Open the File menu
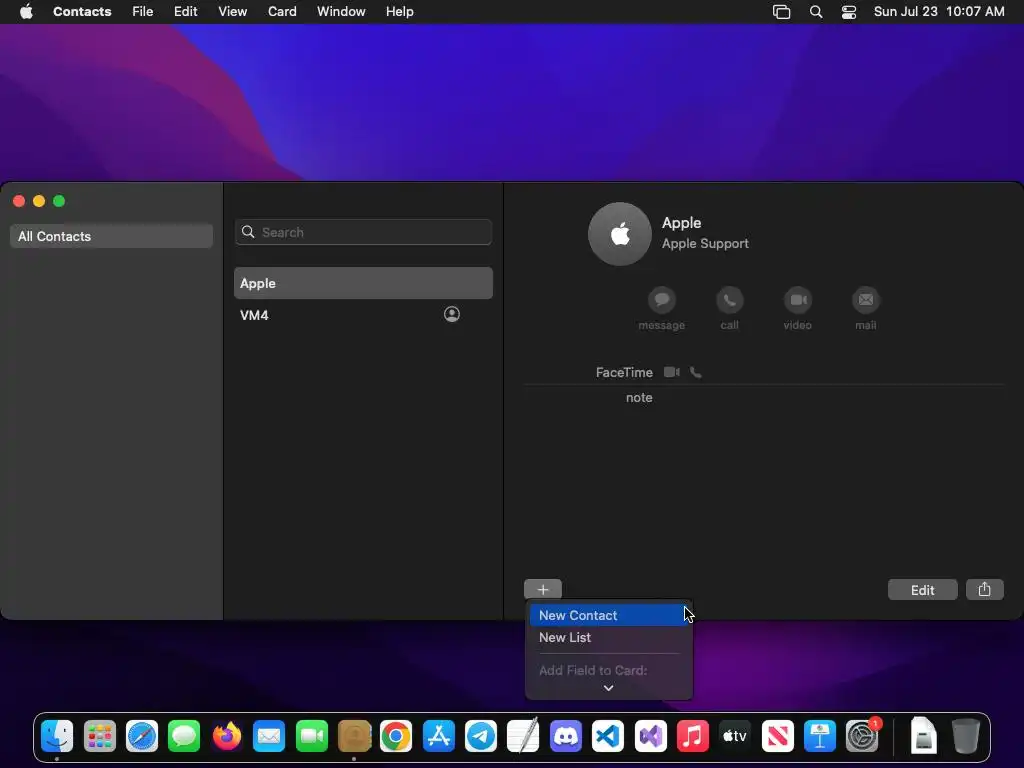This screenshot has height=768, width=1024. point(142,12)
